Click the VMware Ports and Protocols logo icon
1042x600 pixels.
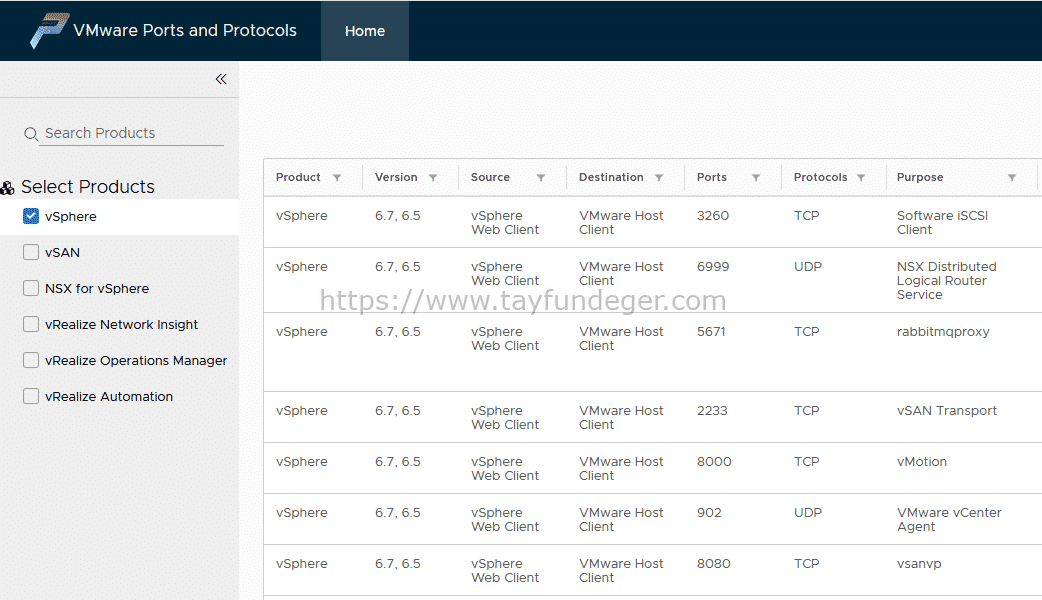point(50,31)
